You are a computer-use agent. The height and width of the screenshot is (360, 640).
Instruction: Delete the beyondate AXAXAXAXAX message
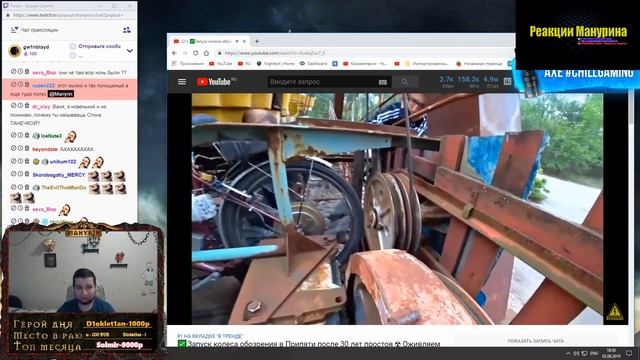[27, 148]
